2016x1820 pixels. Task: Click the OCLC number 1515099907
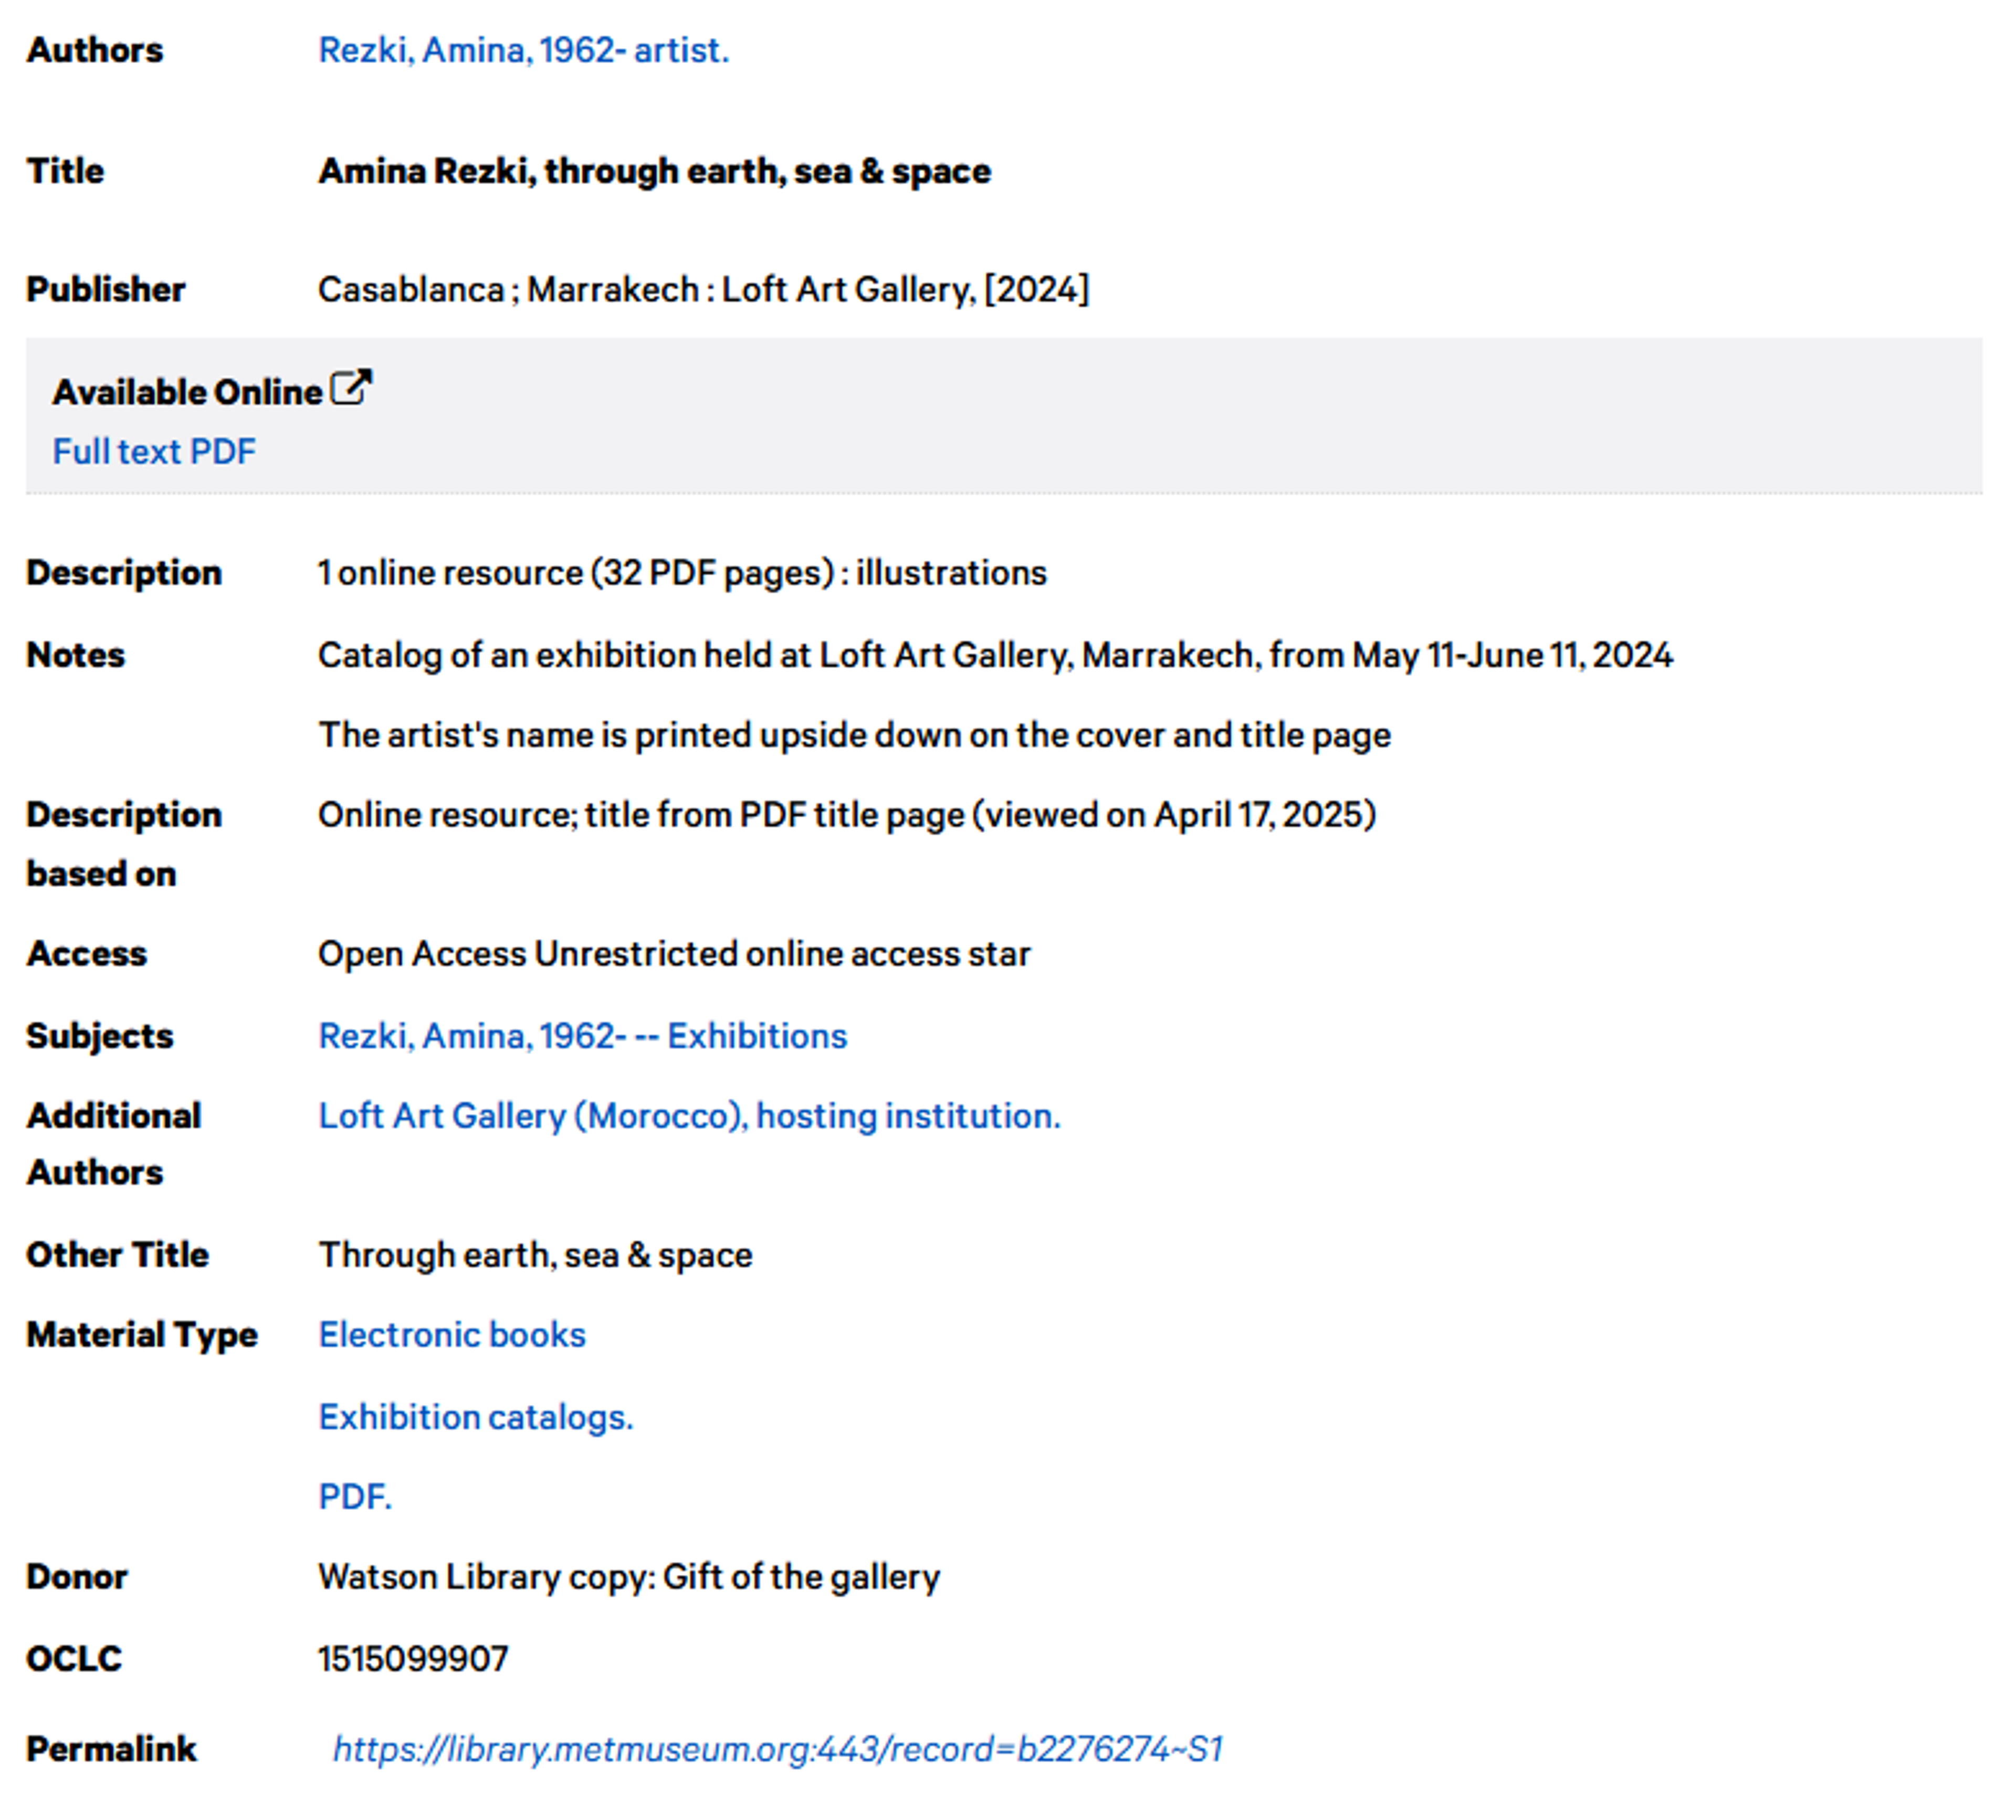[x=412, y=1657]
